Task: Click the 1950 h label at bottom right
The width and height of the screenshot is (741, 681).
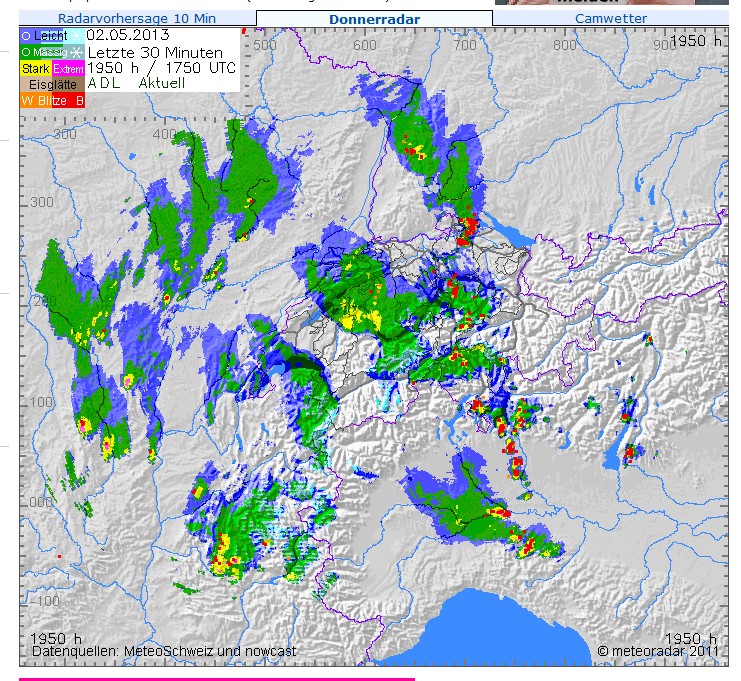Action: coord(690,639)
